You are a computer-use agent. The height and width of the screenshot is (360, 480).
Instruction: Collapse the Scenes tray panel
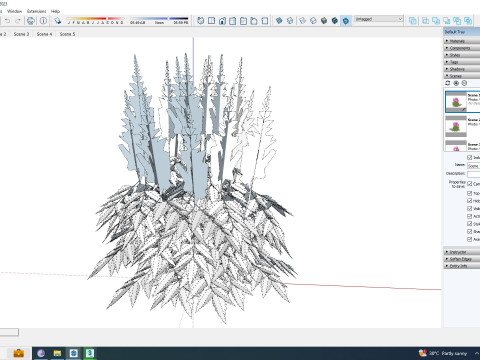tap(462, 76)
